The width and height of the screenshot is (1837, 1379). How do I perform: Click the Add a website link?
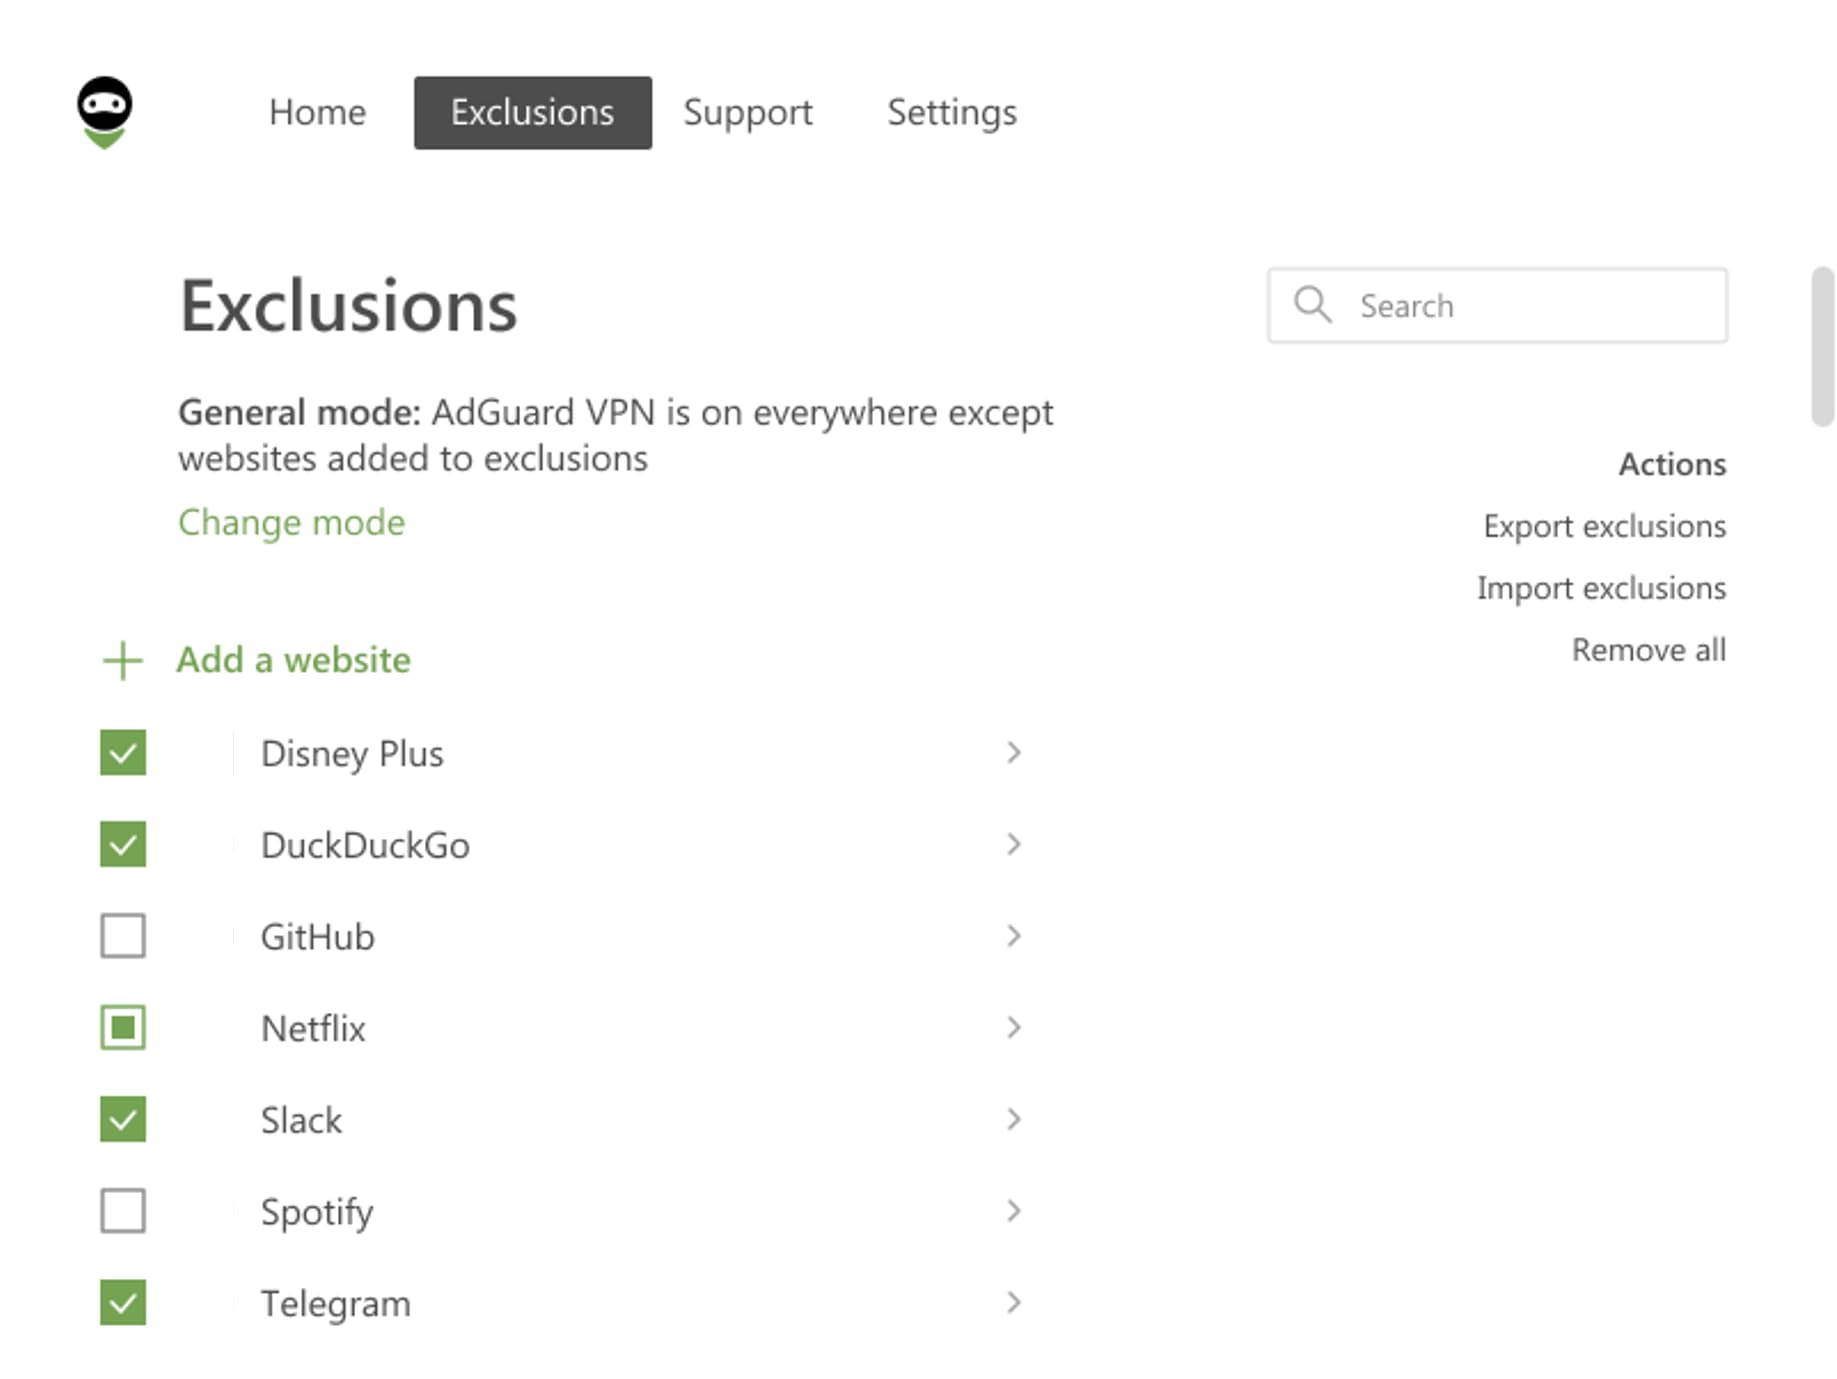294,660
